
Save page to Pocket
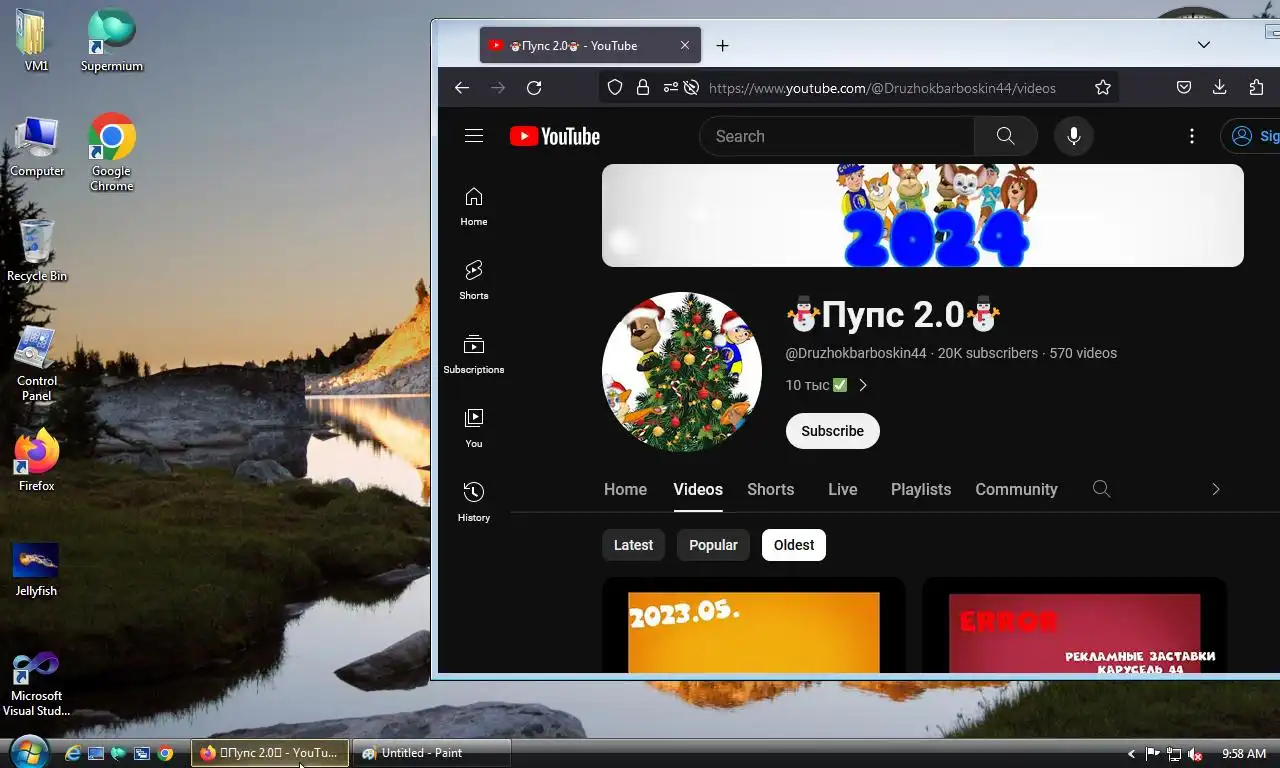point(1184,88)
